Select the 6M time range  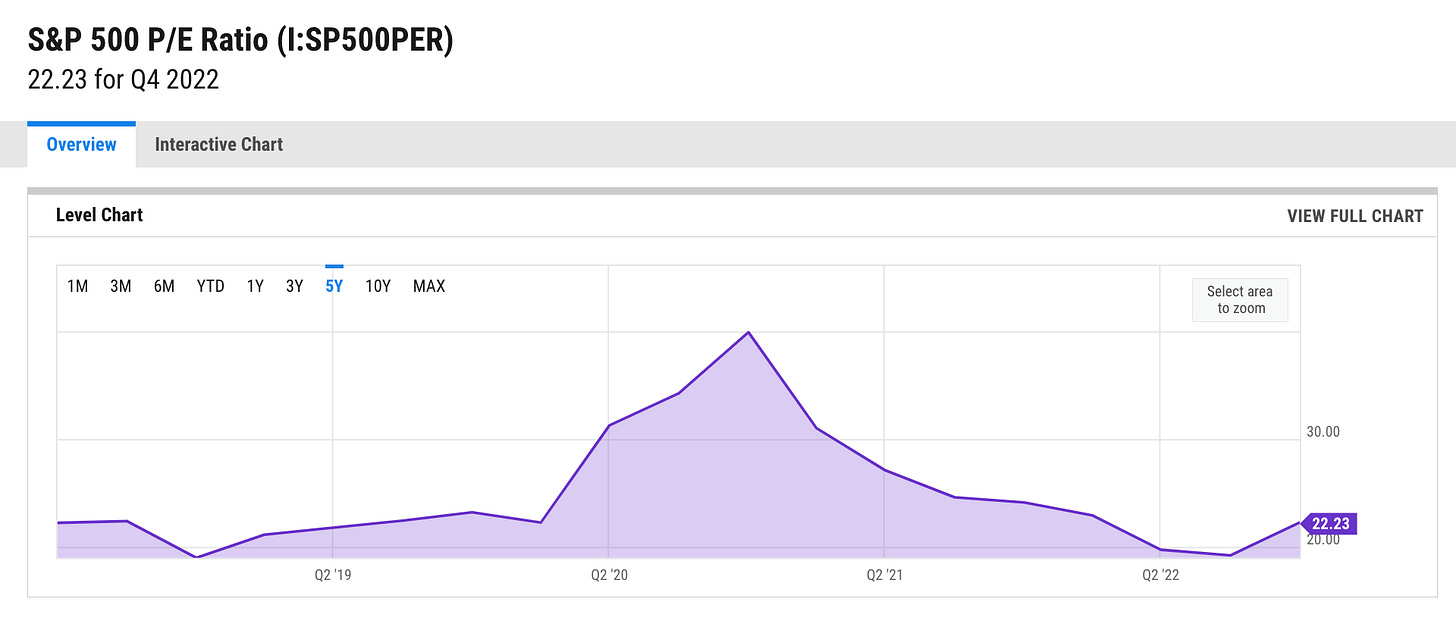164,286
